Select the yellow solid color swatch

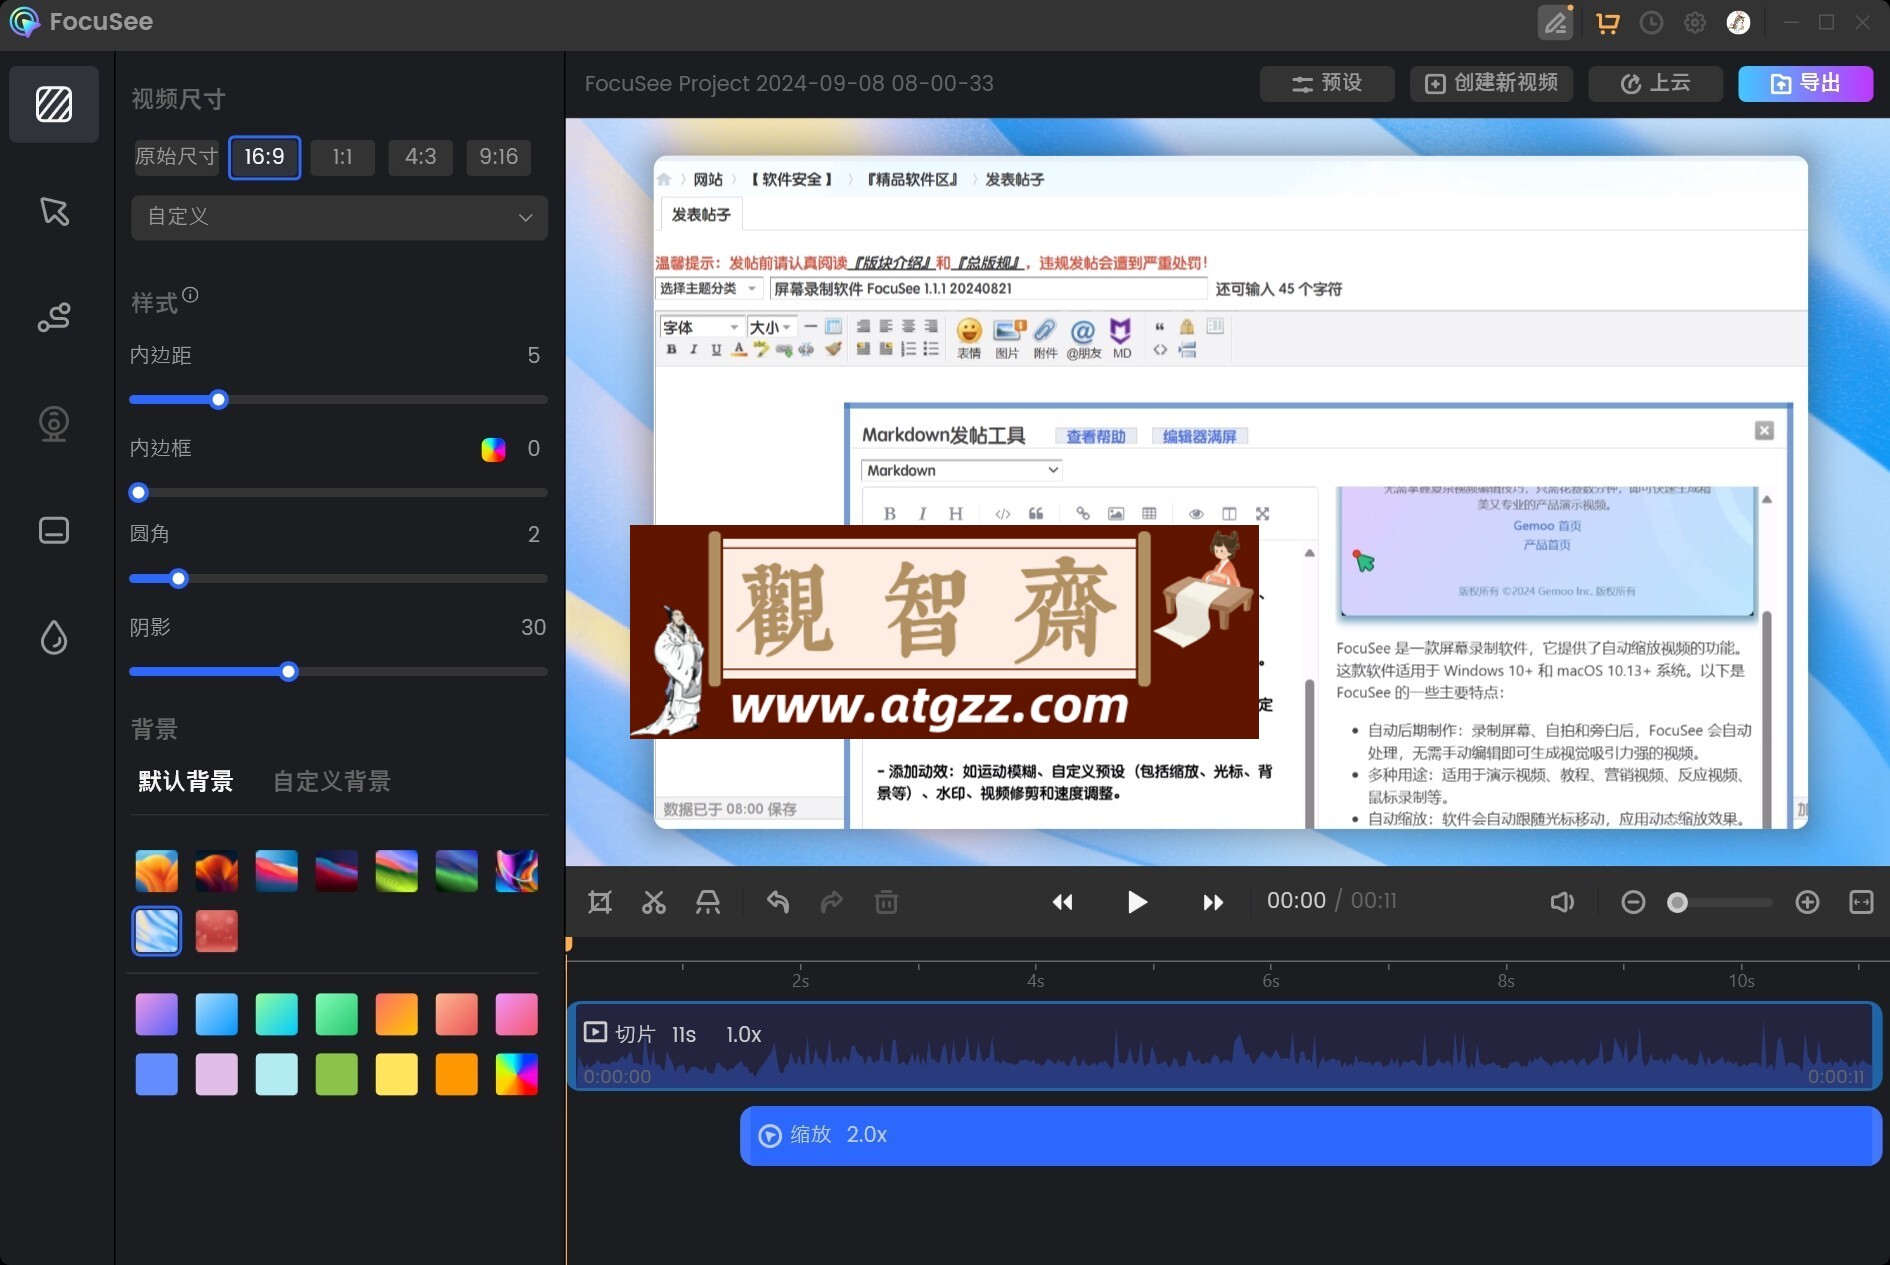(x=397, y=1074)
